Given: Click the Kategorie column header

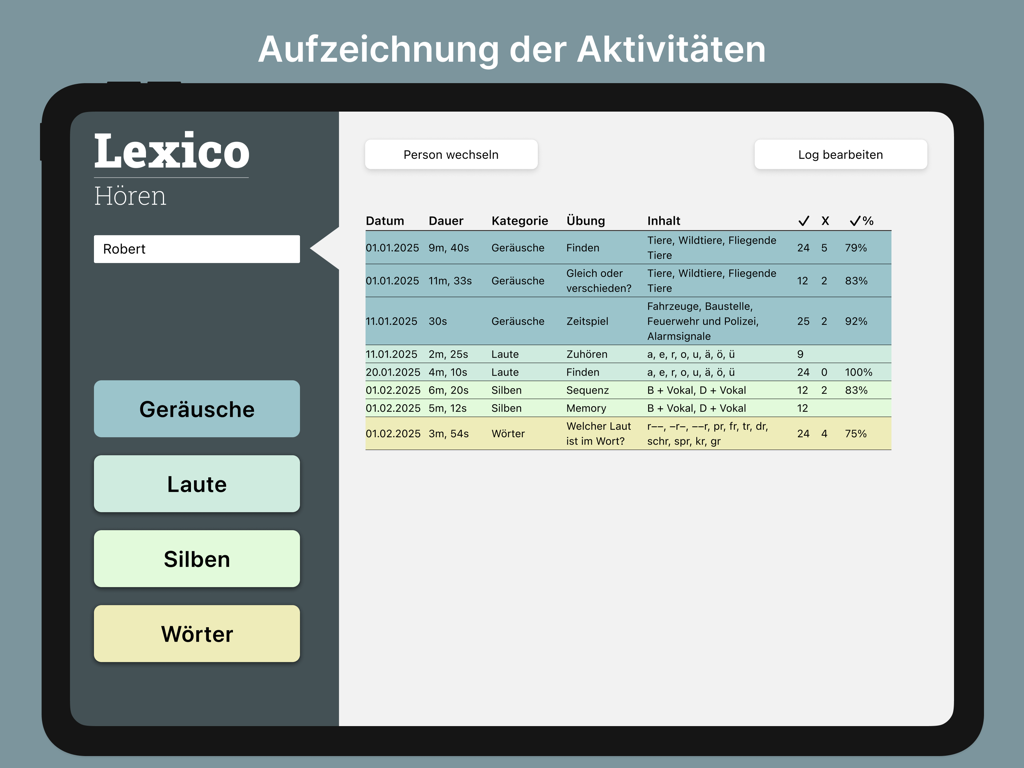Looking at the screenshot, I should pyautogui.click(x=518, y=221).
